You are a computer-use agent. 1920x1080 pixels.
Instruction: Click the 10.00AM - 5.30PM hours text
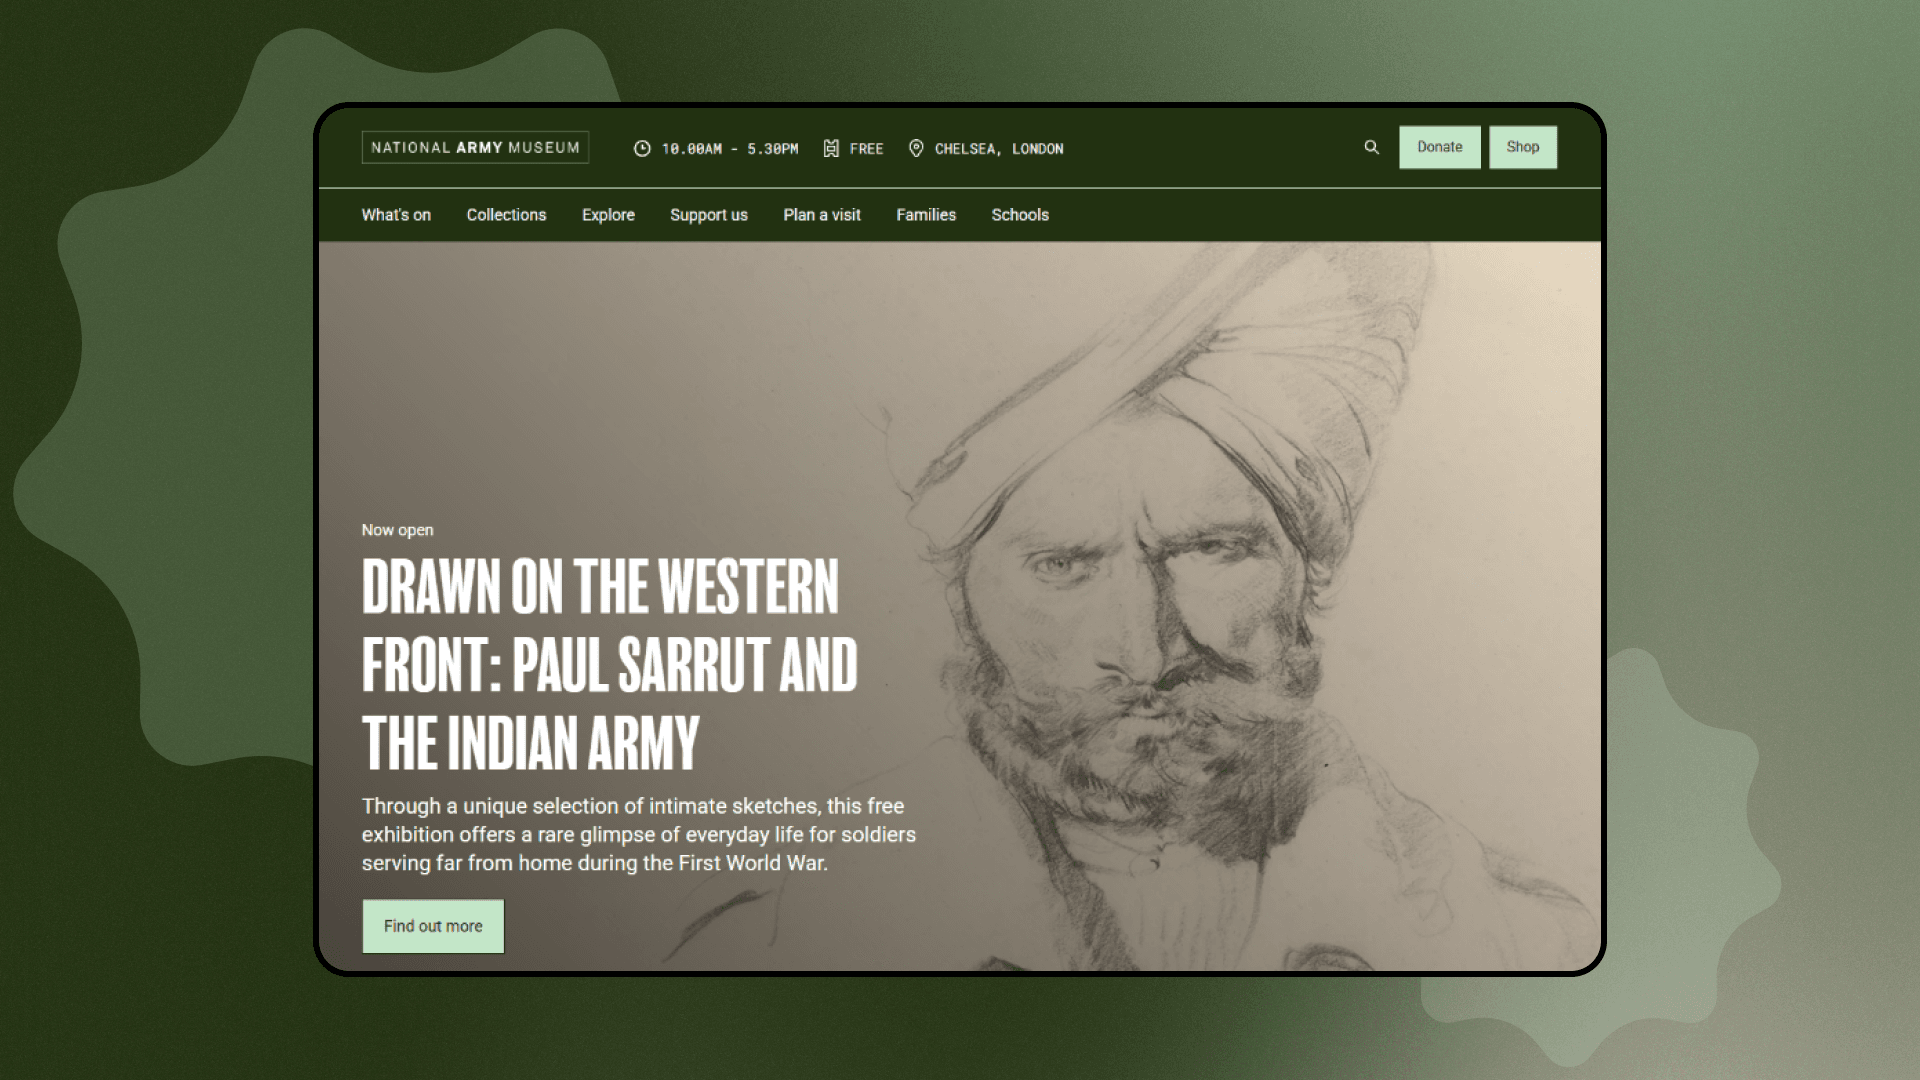pos(730,149)
